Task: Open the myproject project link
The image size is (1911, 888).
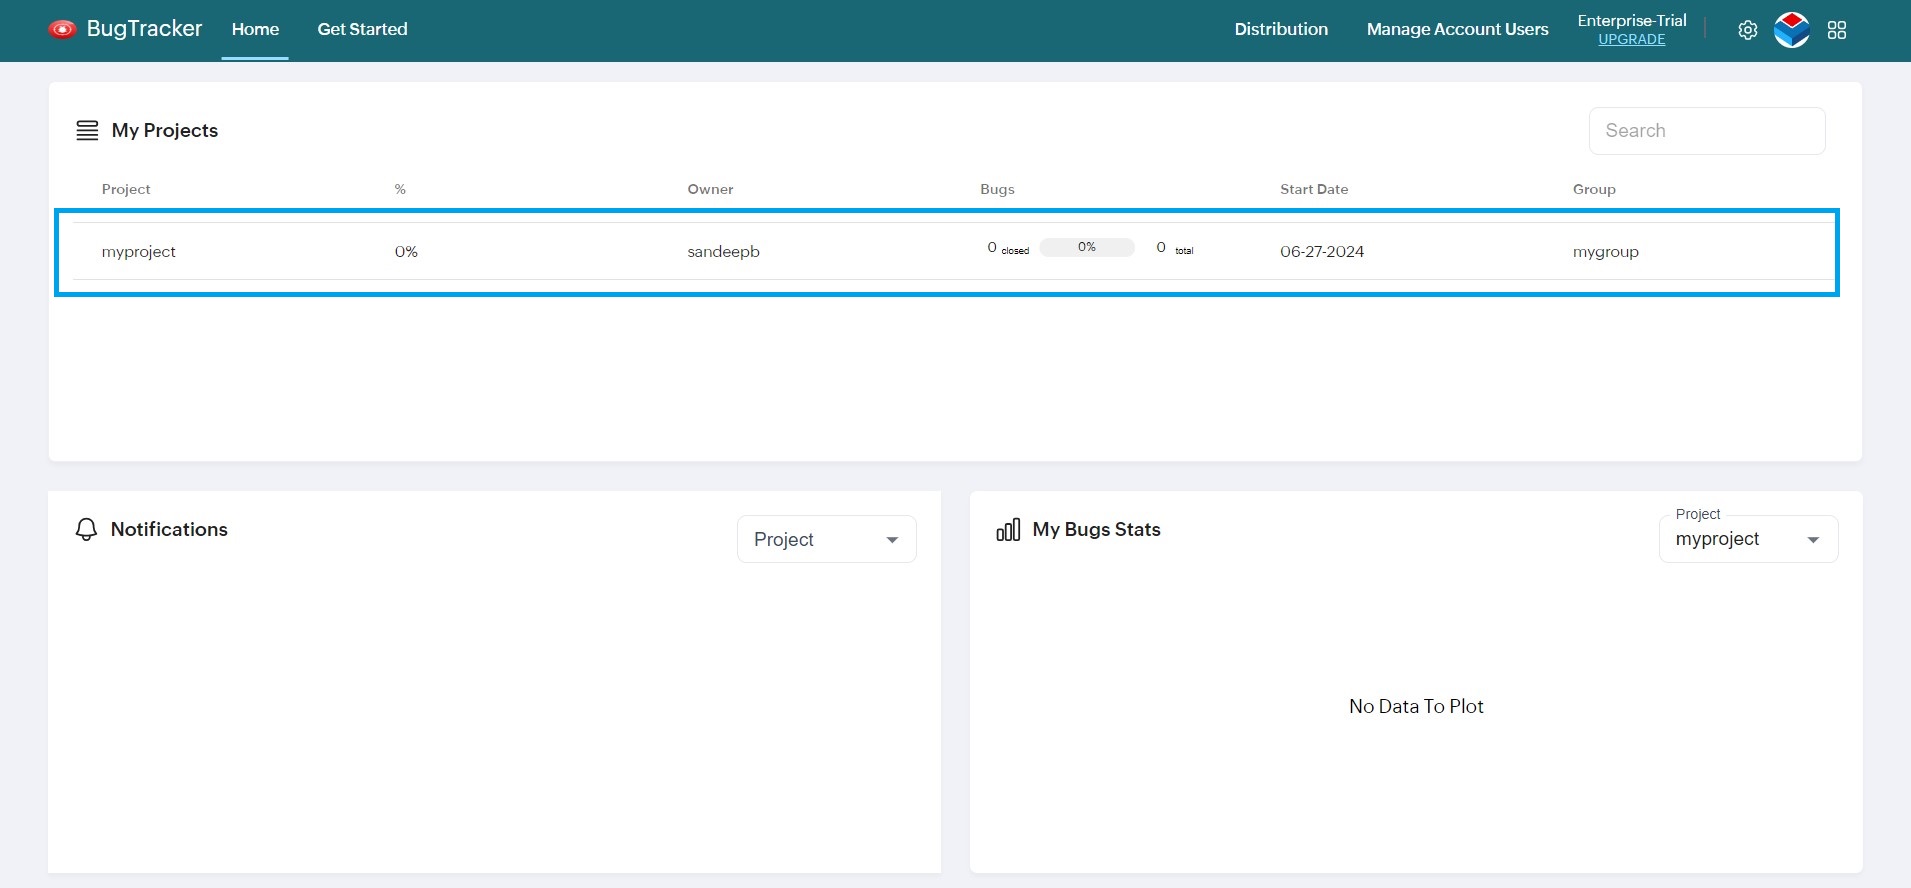Action: click(x=138, y=252)
